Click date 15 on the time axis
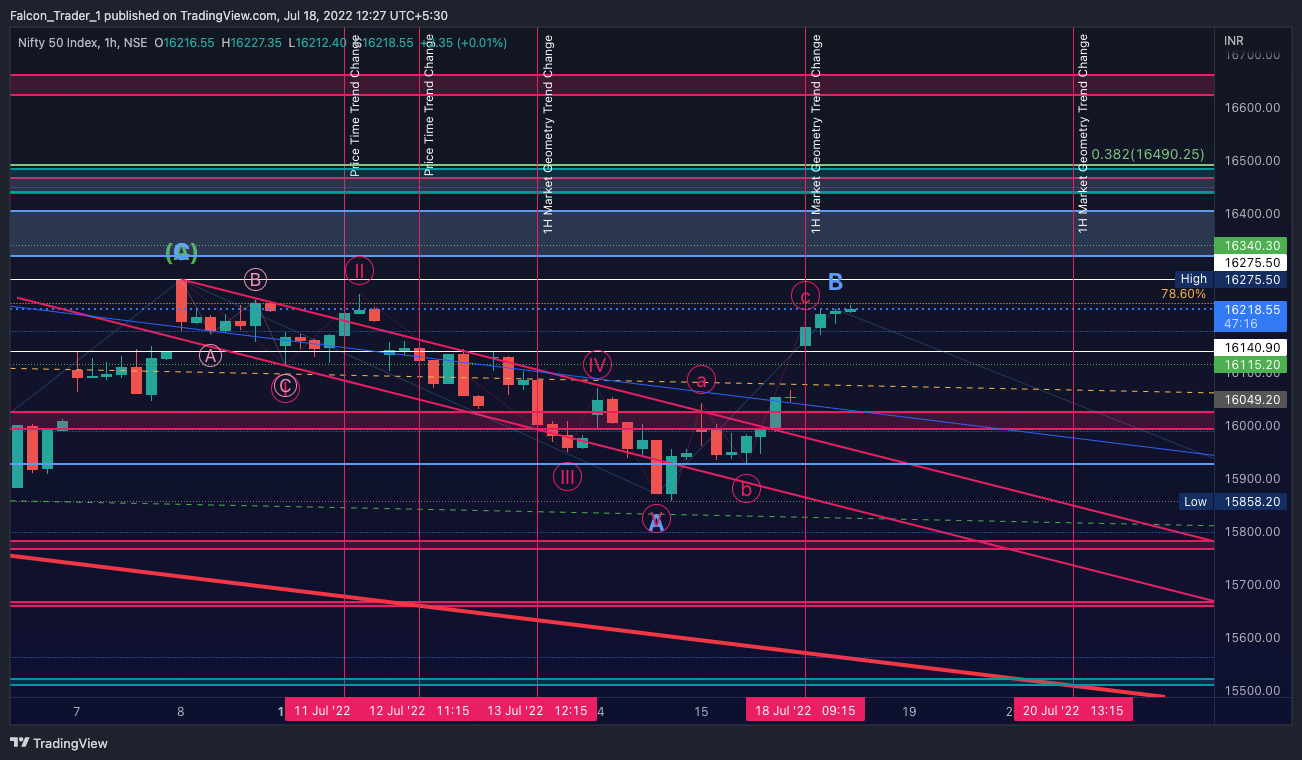1302x760 pixels. tap(702, 712)
